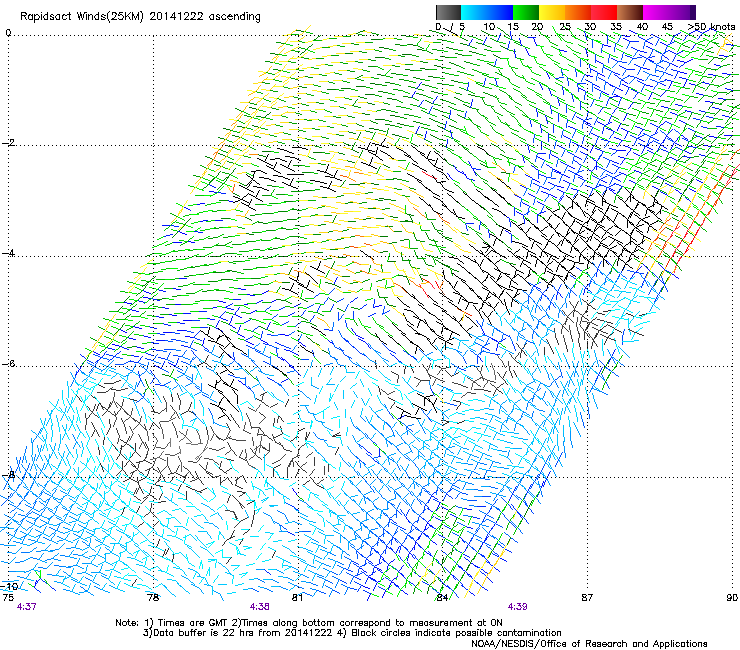The height and width of the screenshot is (650, 740).
Task: Click the title text 'Rapidscat Winds(25KM) 20141222 ascending'
Action: tap(140, 17)
